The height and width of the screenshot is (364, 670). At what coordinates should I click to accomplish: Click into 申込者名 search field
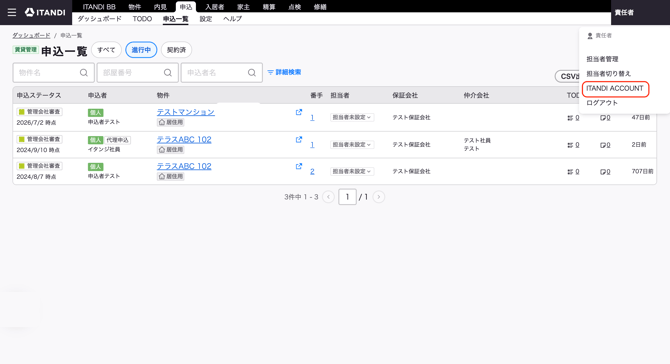[222, 73]
